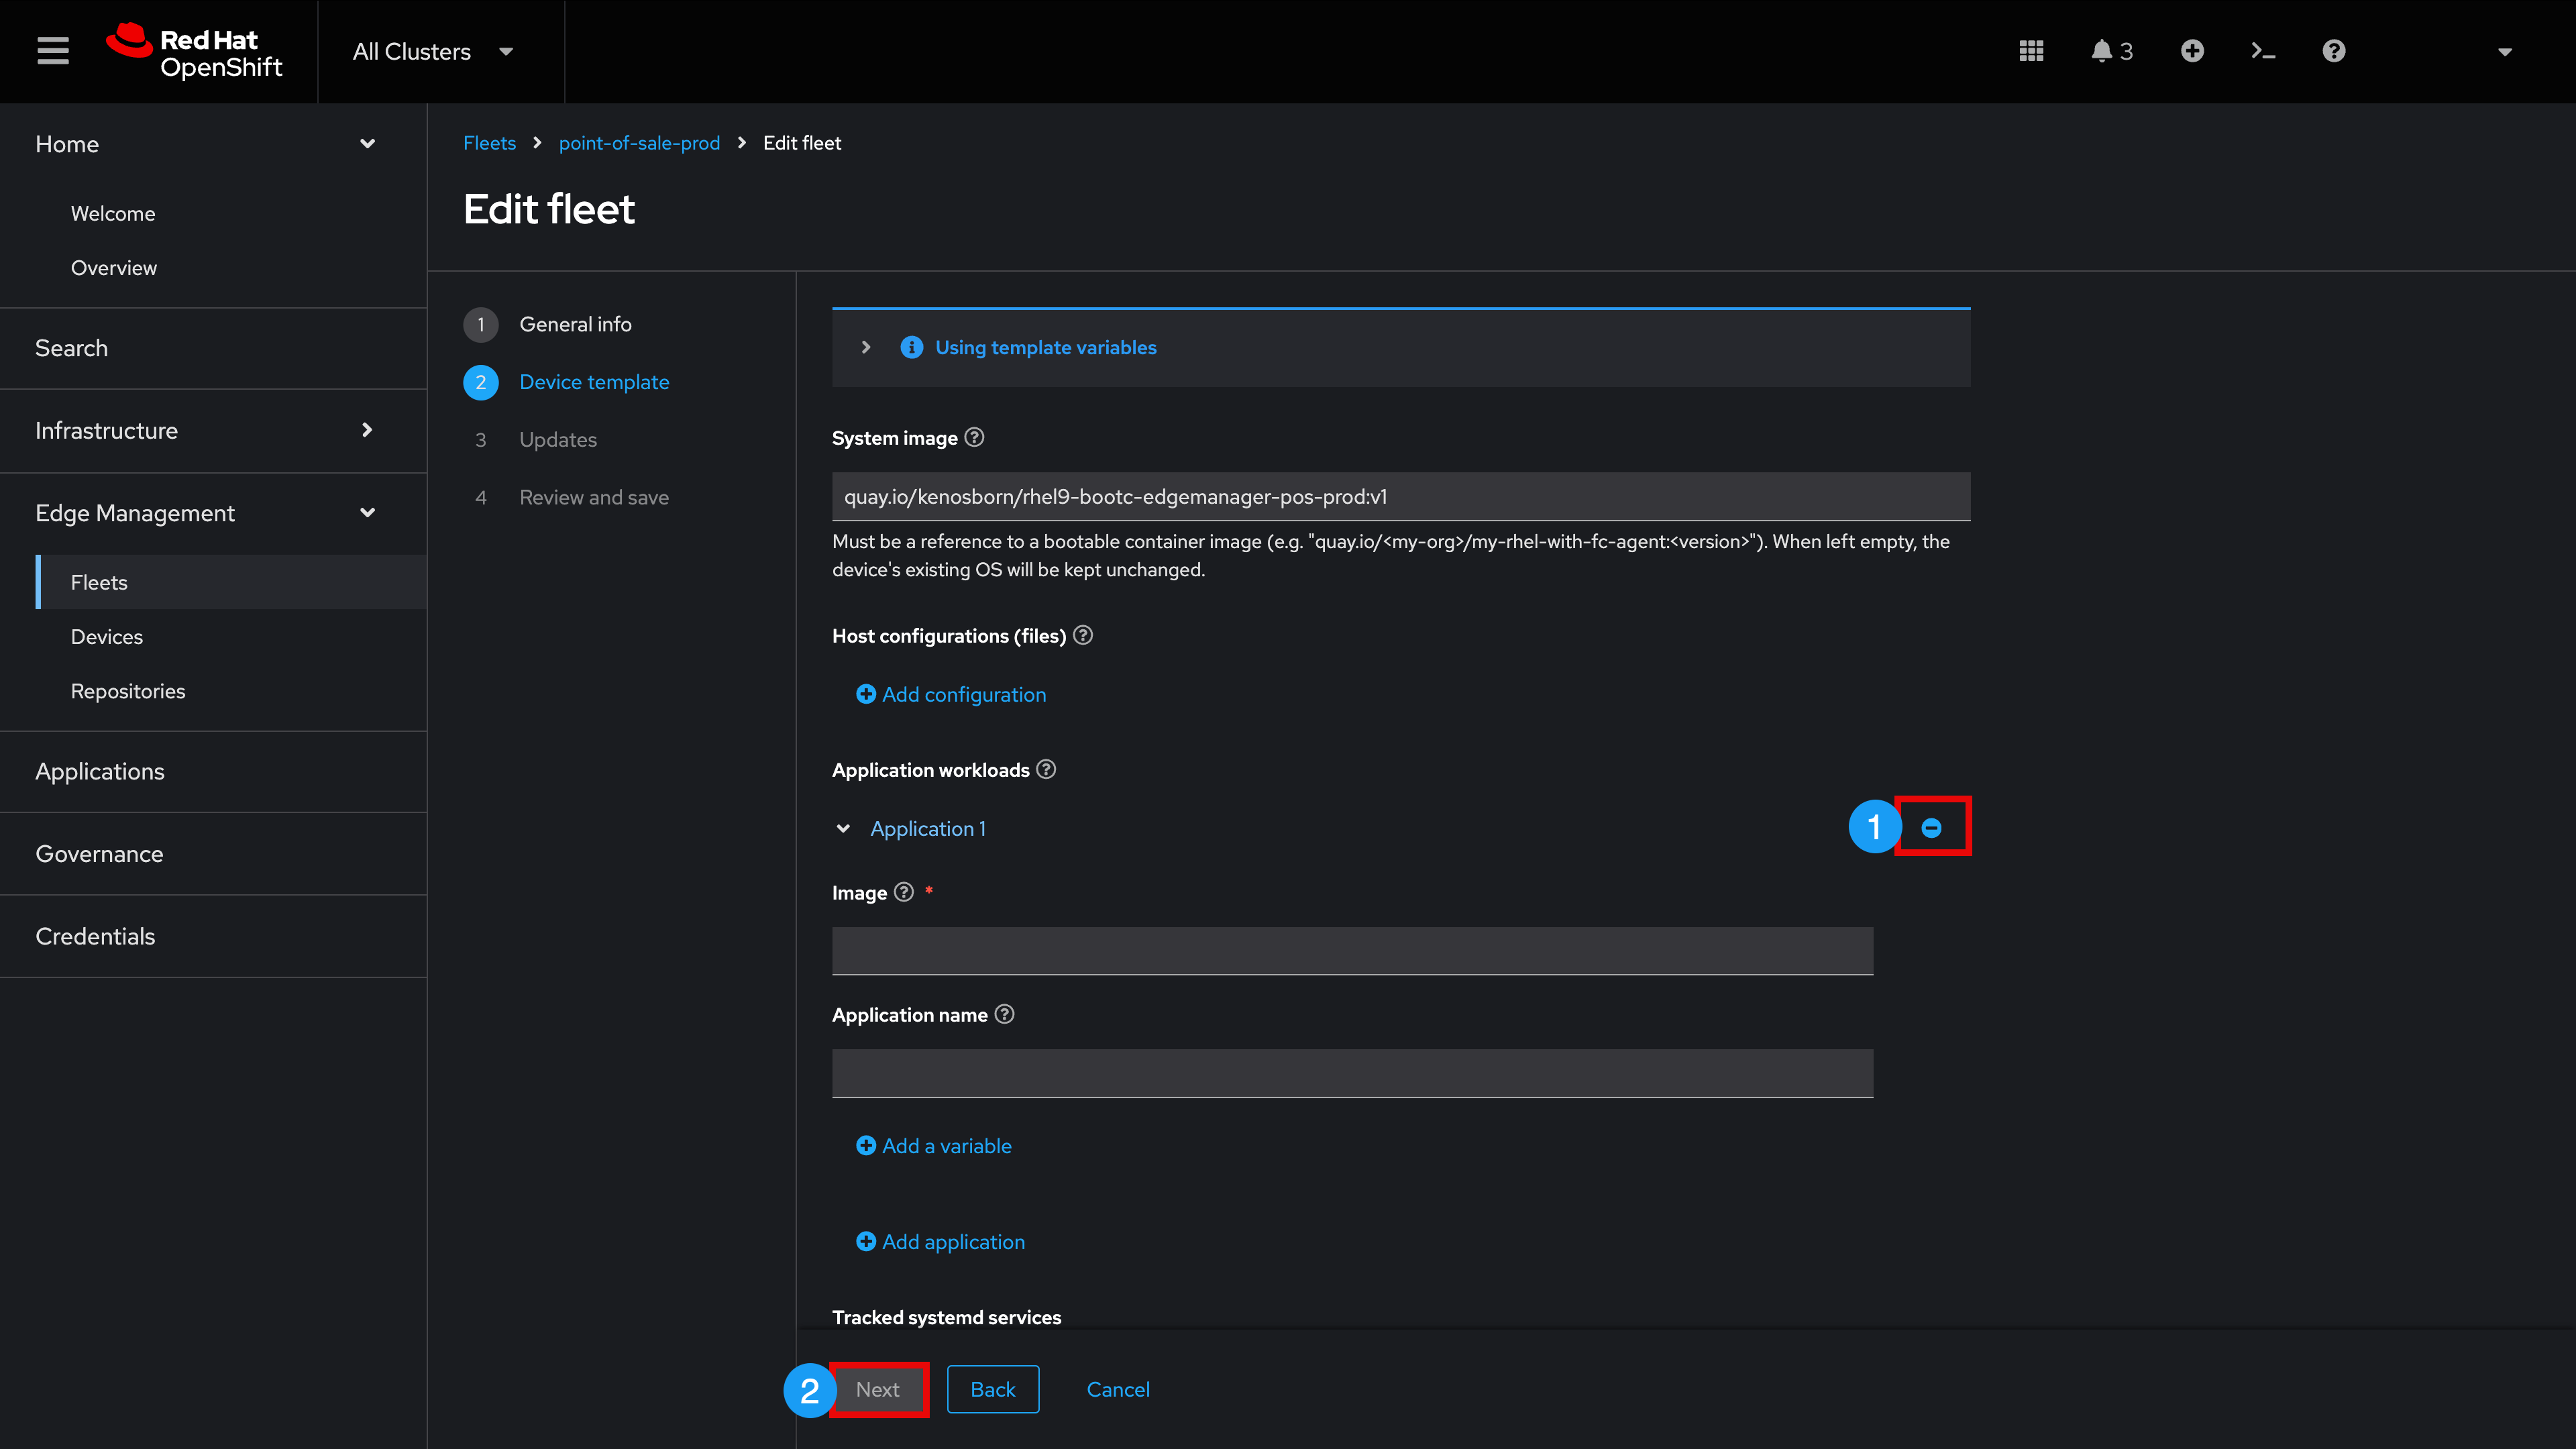Show help for Application workloads
This screenshot has width=2576, height=1449.
pyautogui.click(x=1046, y=769)
